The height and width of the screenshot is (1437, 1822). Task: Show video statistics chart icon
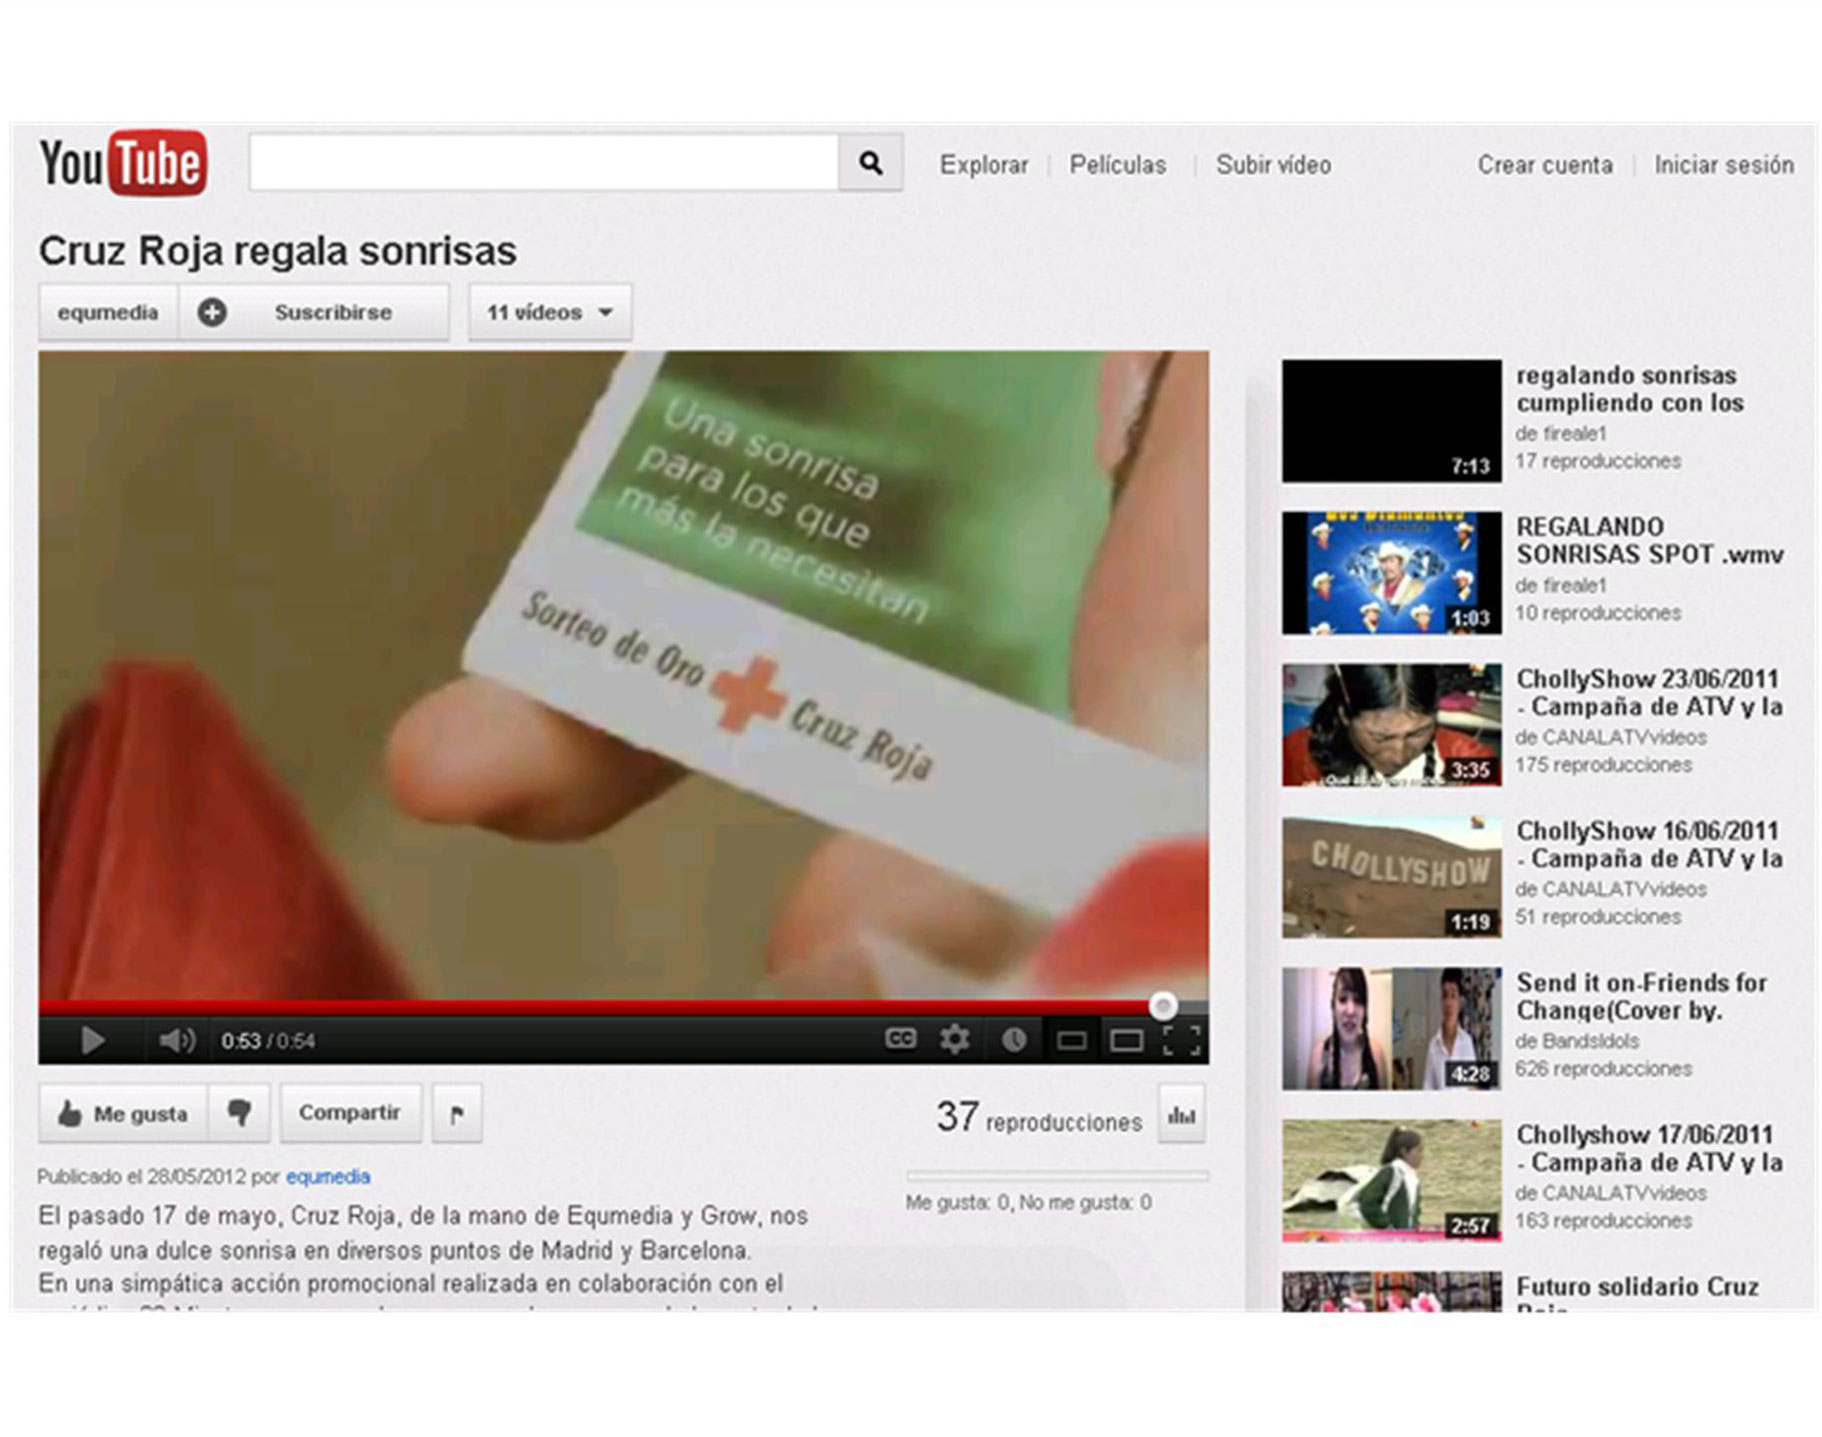tap(1181, 1114)
